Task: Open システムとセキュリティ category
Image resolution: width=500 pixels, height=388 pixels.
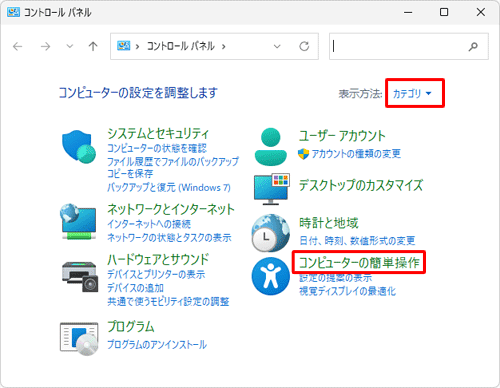Action: coord(158,134)
